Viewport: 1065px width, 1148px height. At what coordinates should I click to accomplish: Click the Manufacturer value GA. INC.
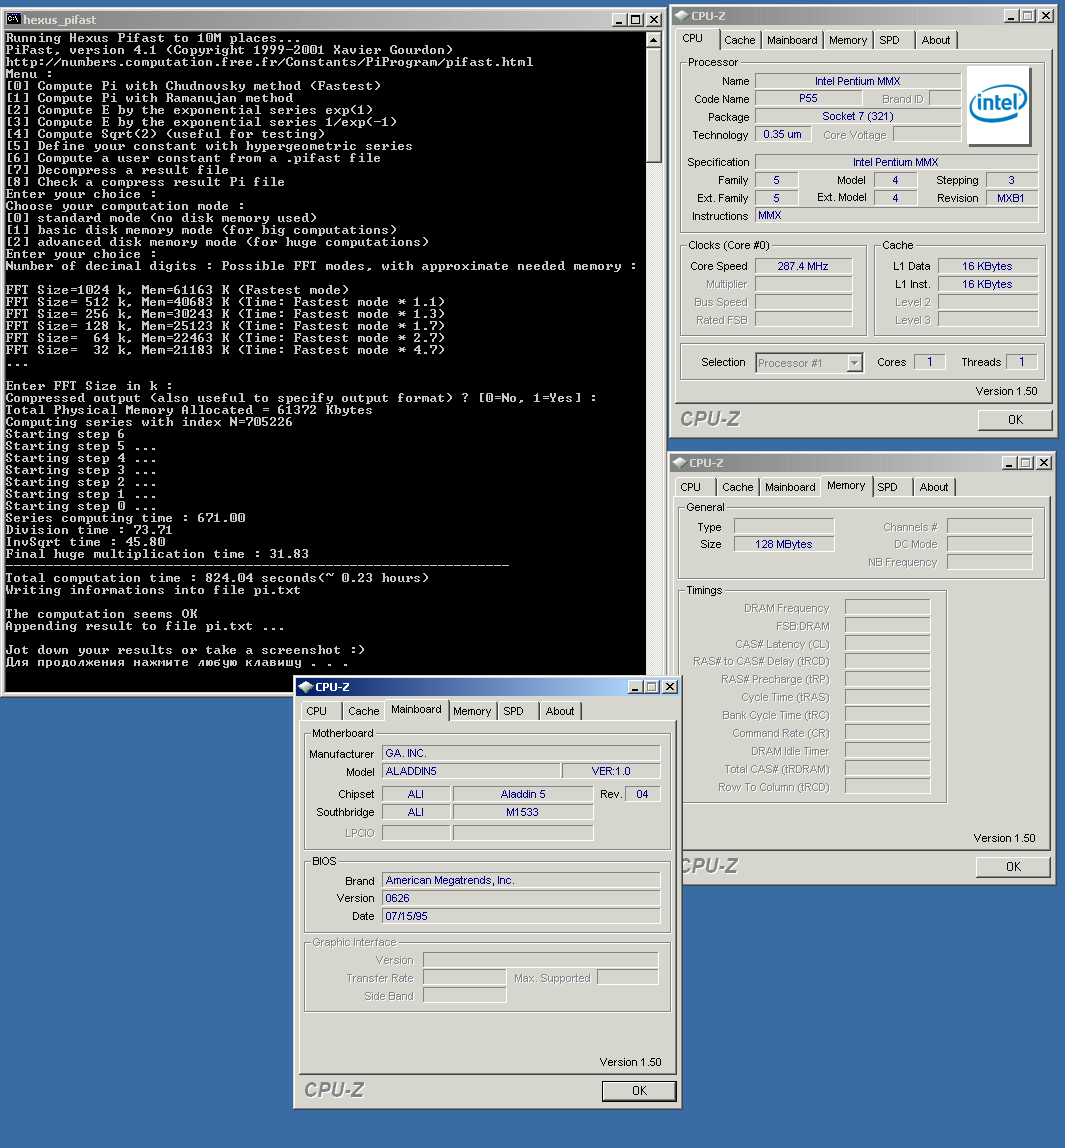(520, 753)
